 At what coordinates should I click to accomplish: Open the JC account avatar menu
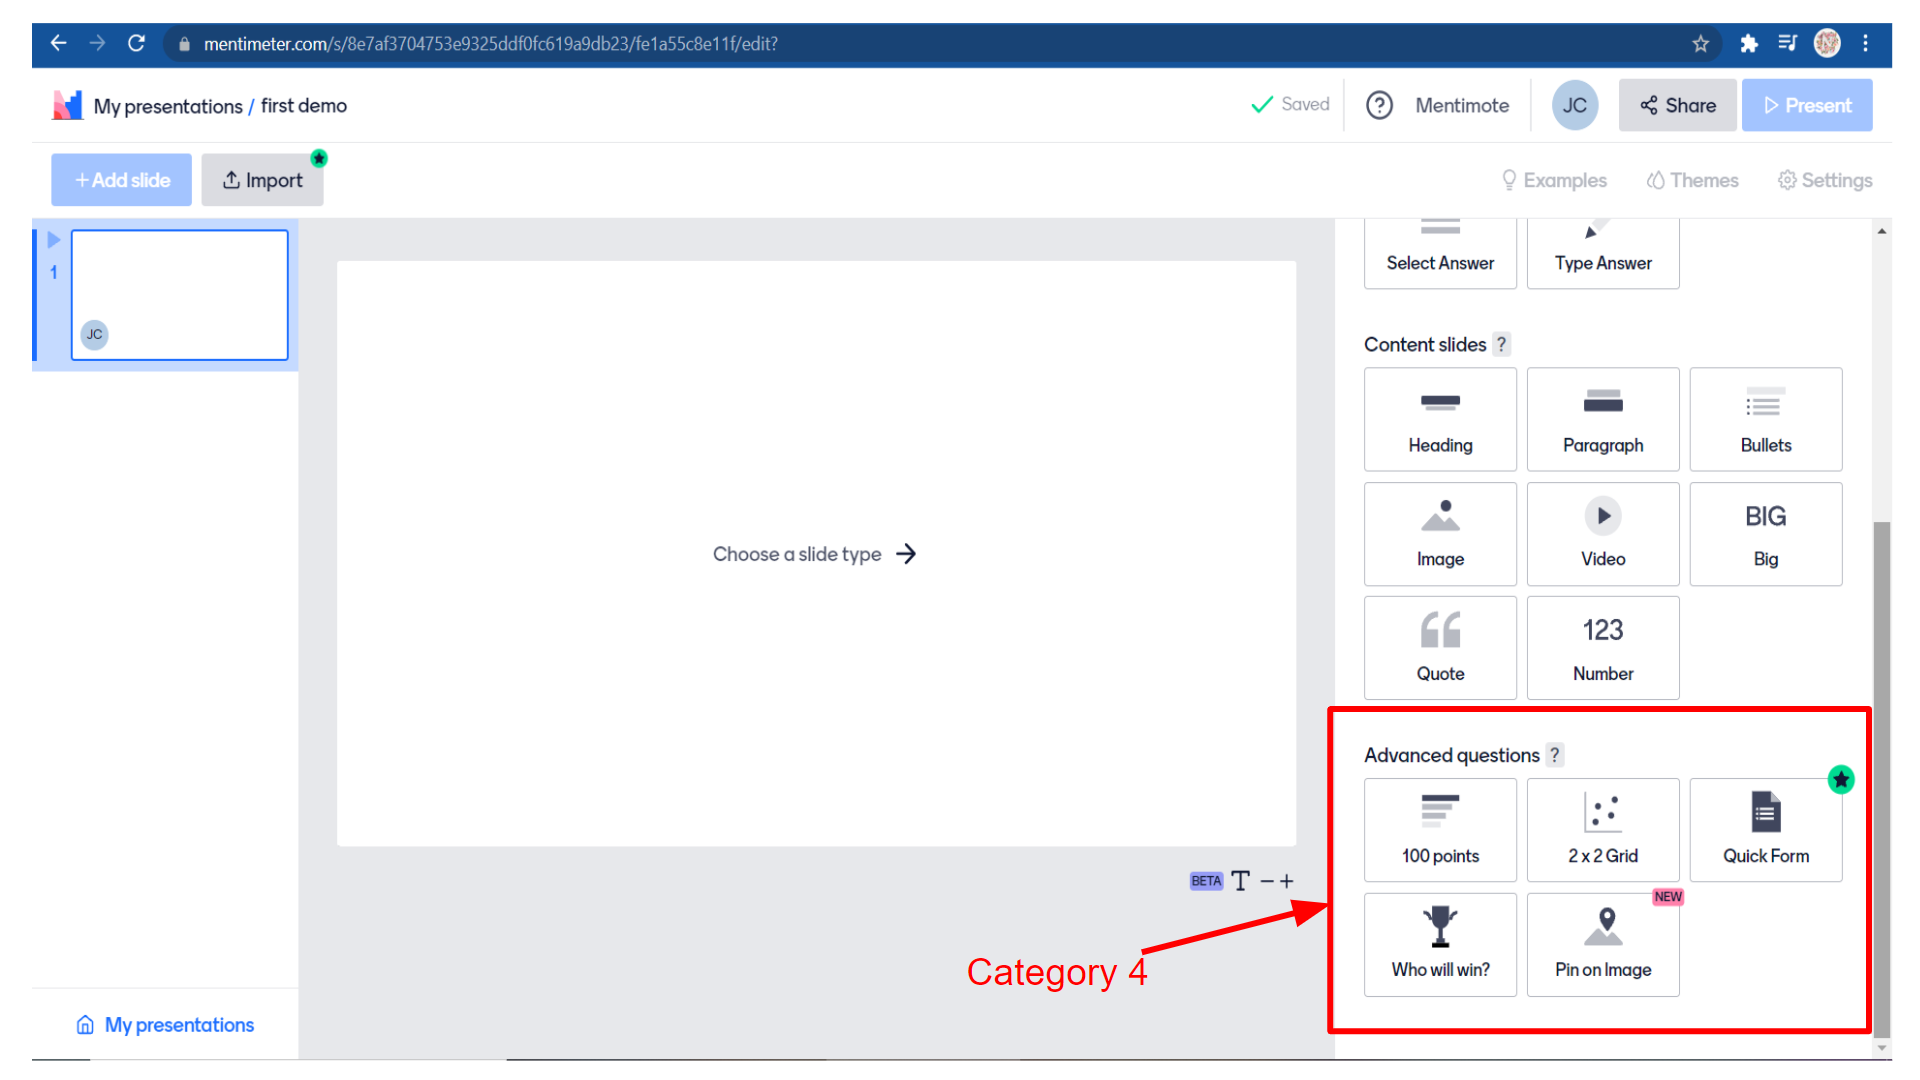[1574, 105]
